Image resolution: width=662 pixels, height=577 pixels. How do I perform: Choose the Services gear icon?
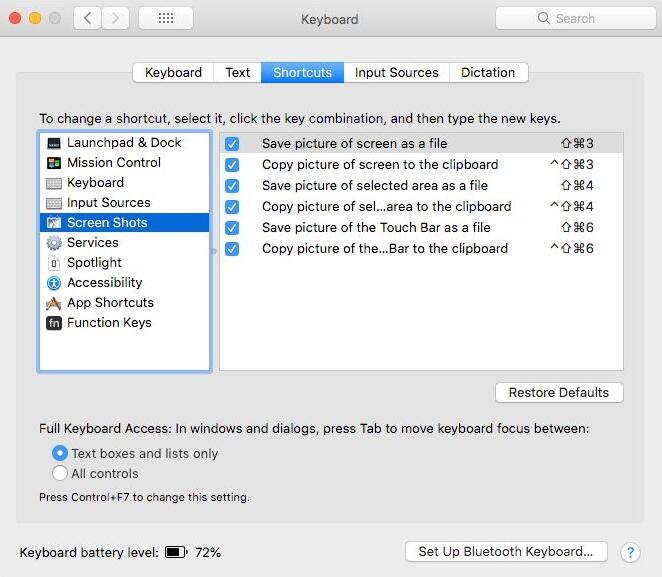pos(54,243)
